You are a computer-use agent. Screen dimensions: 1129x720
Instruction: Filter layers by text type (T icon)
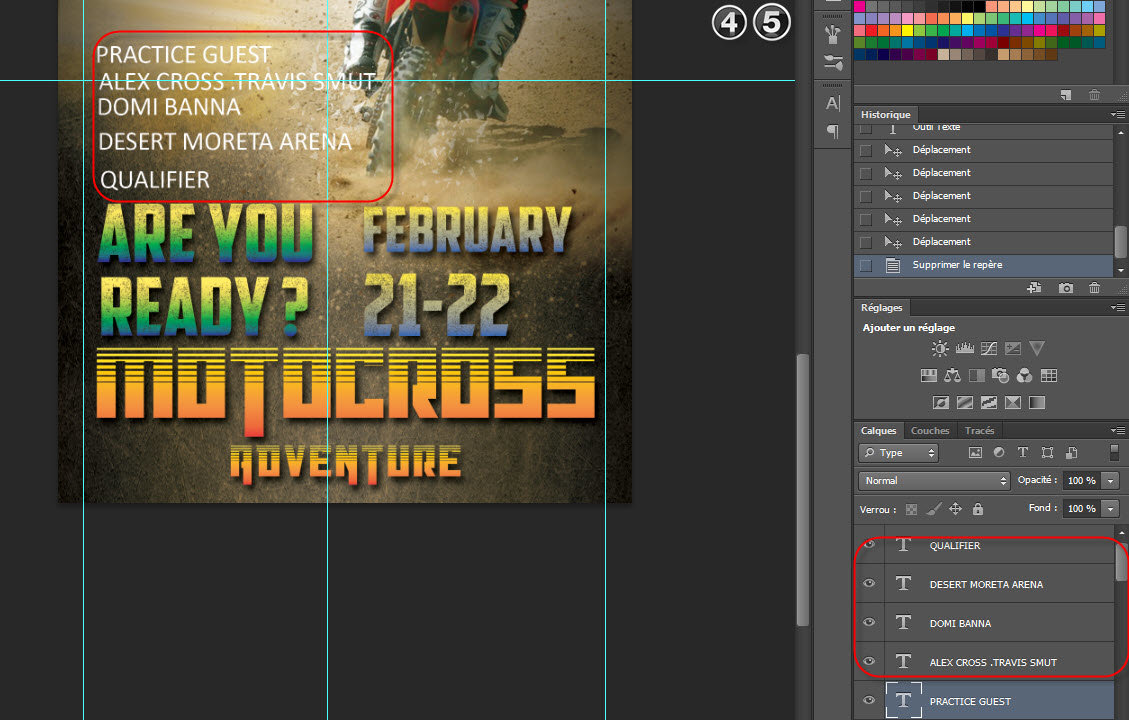1023,453
